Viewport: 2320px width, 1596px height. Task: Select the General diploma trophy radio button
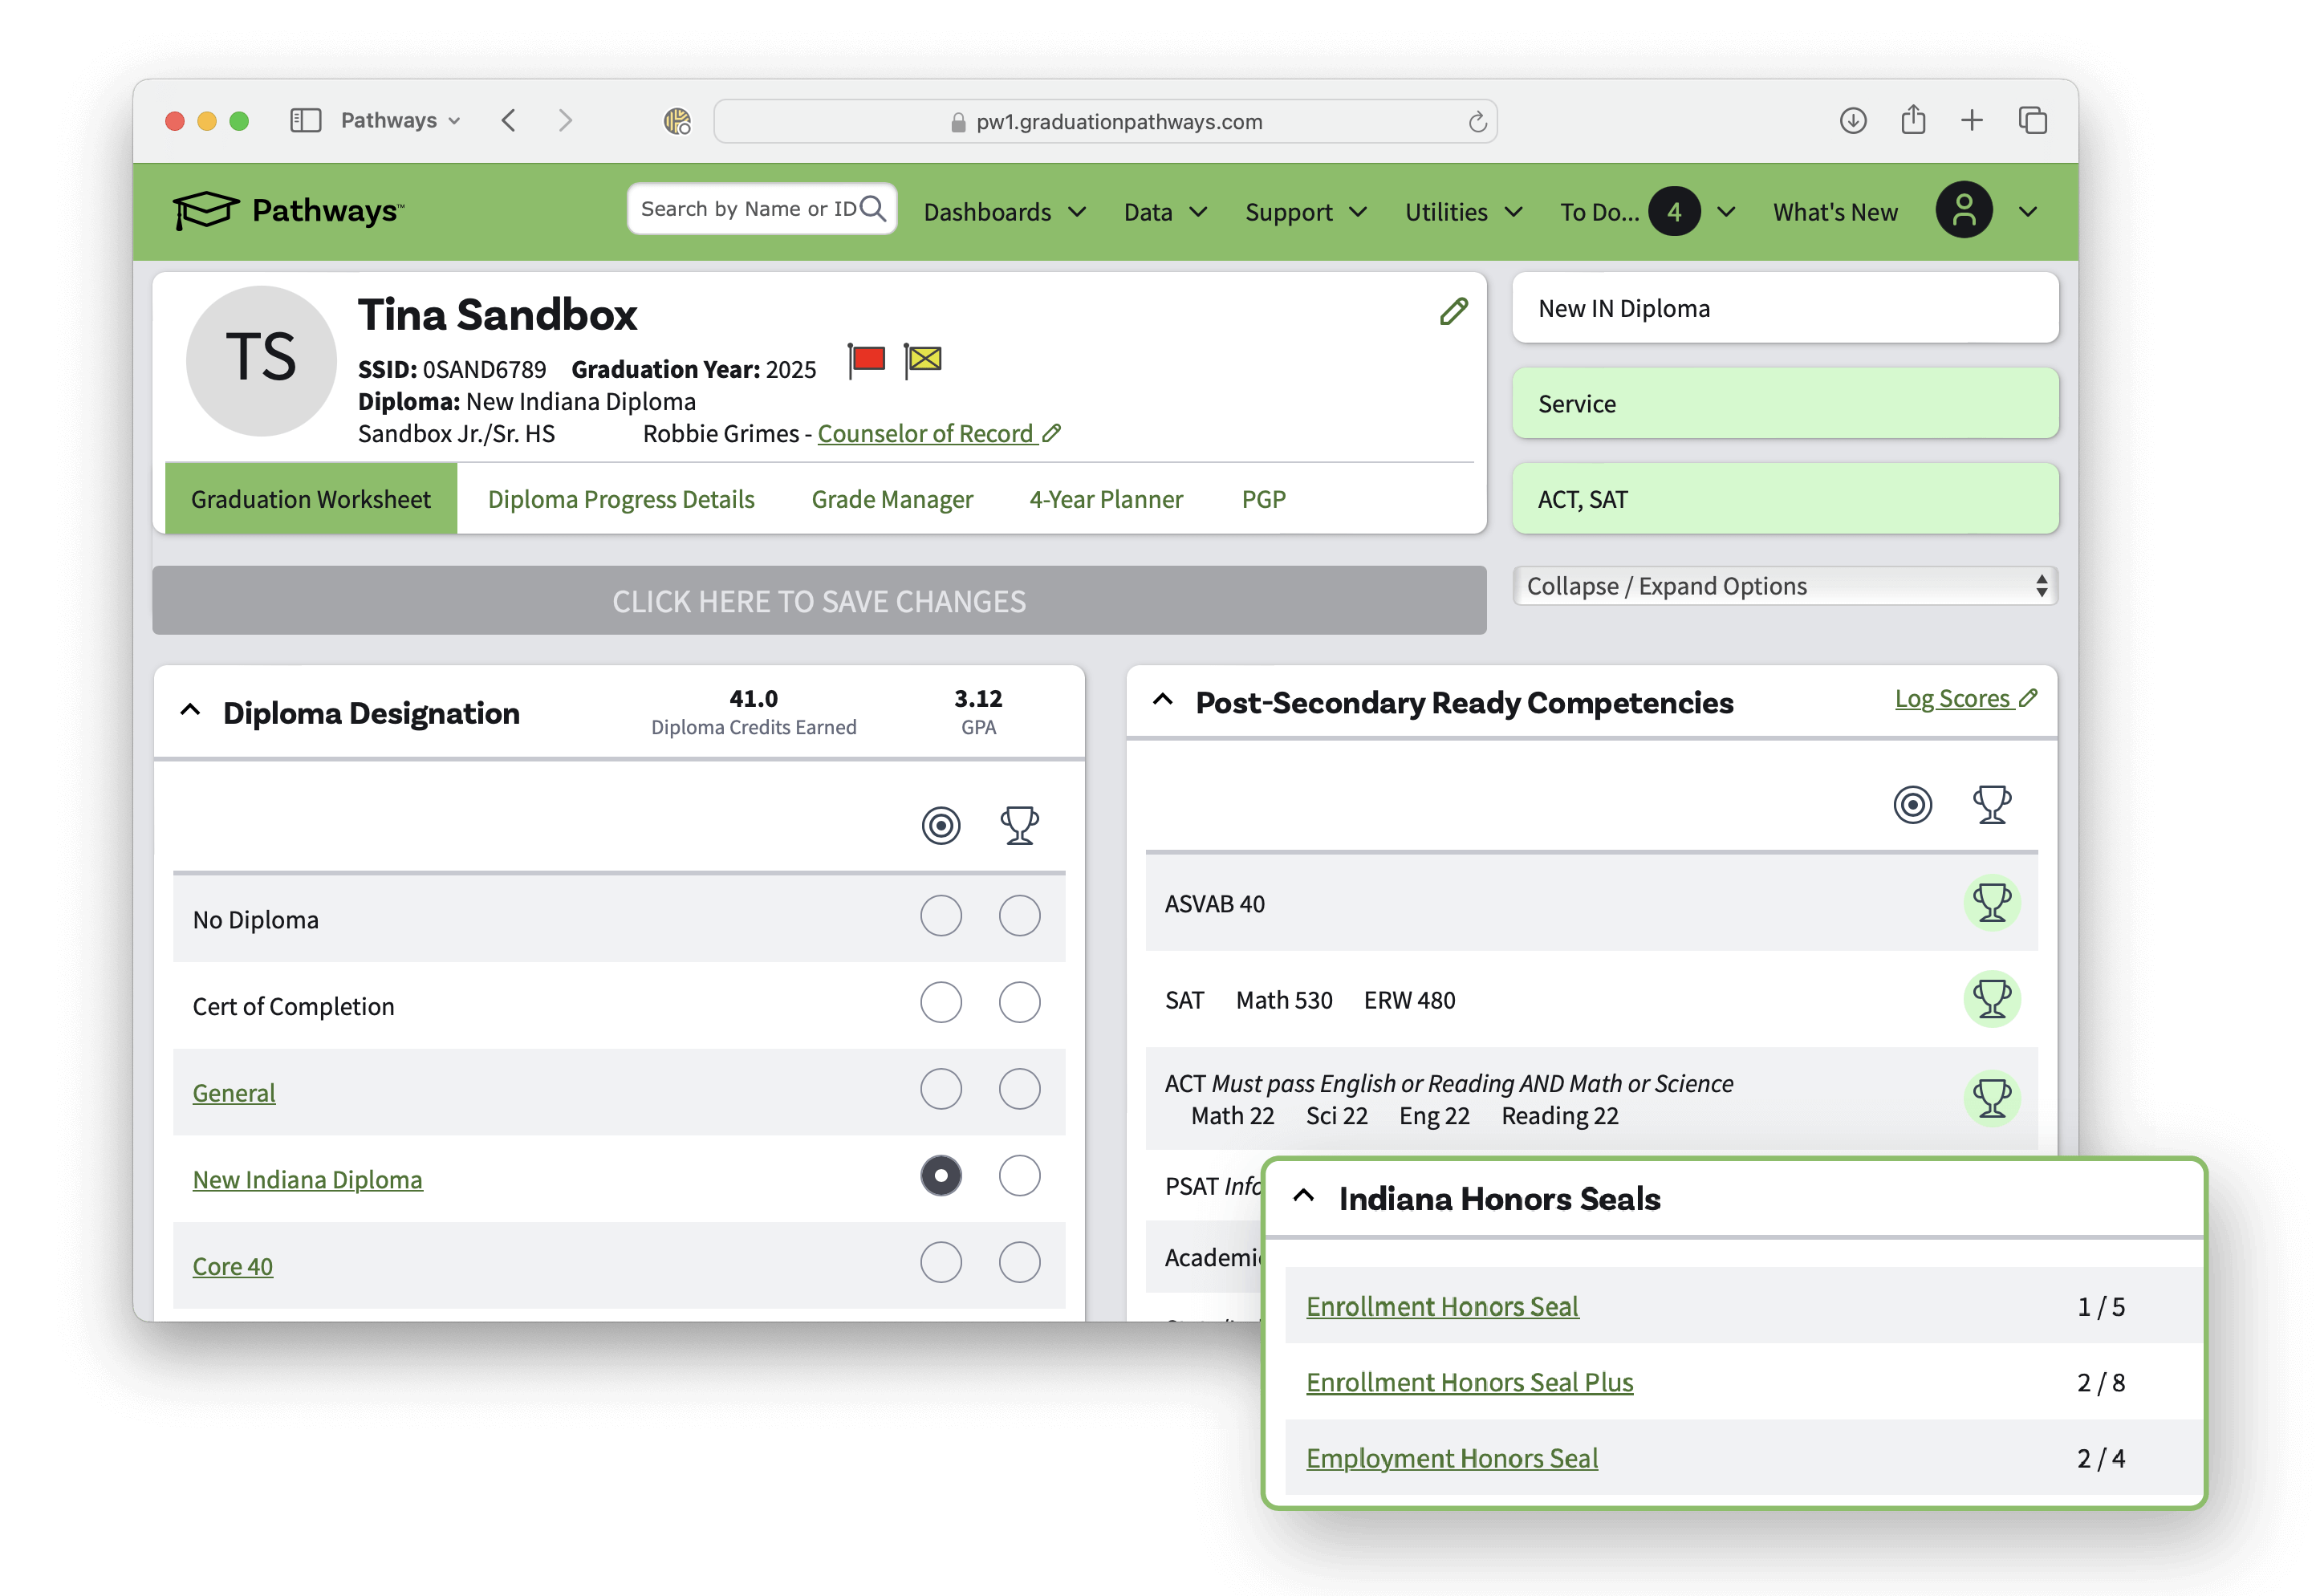pyautogui.click(x=1019, y=1088)
